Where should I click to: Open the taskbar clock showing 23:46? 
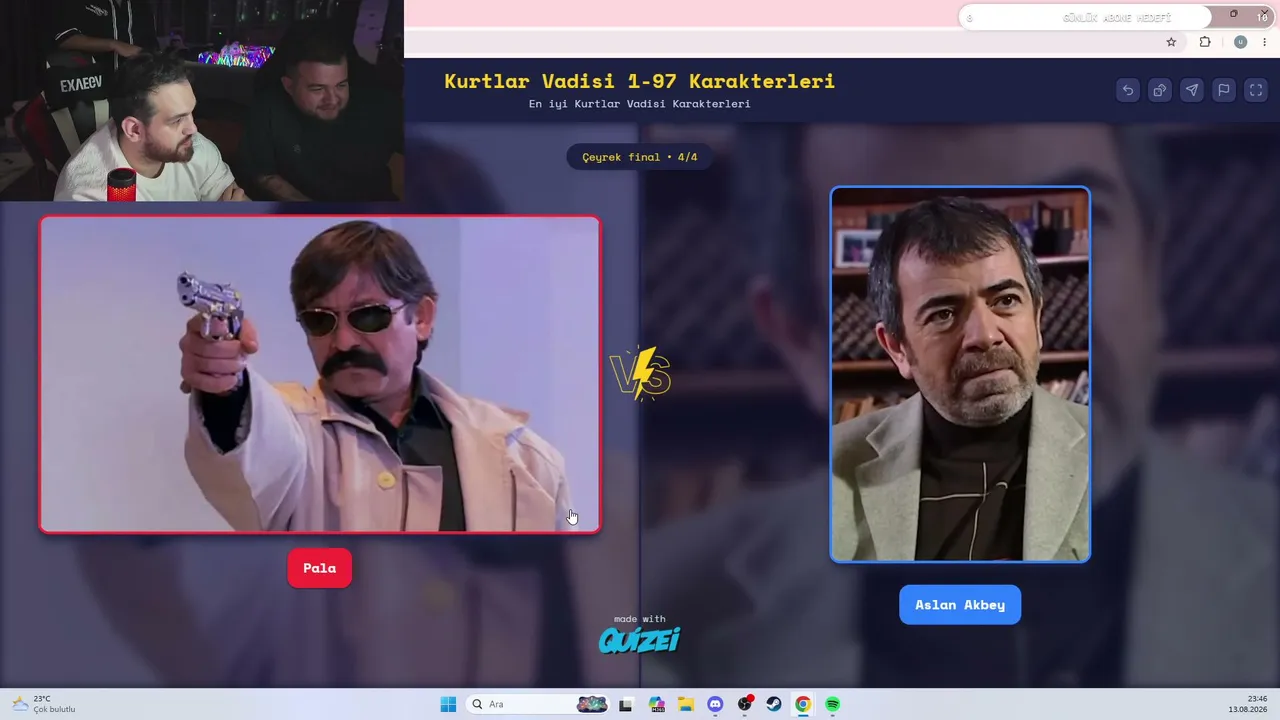(x=1248, y=704)
